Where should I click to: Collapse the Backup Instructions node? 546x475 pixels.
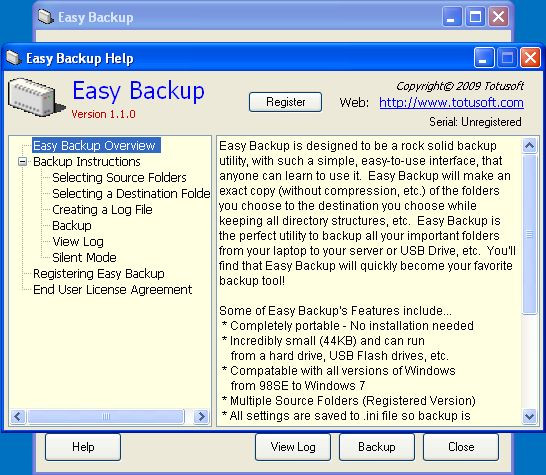22,162
